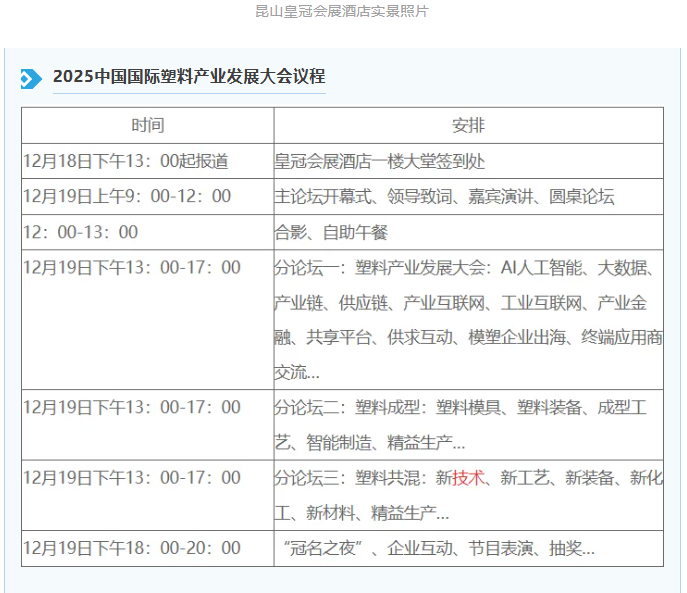The image size is (687, 593).
Task: Click the 2025中国国际塑料产业发展大会议程 heading
Action: click(188, 77)
